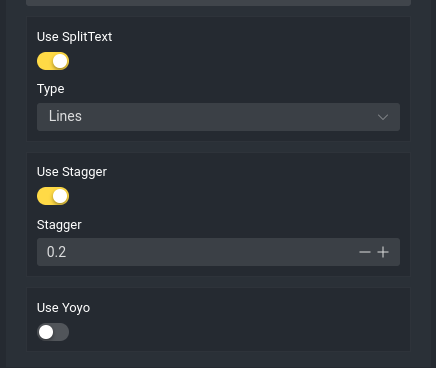This screenshot has width=436, height=368.
Task: Disable the Use Stagger switch
Action: [53, 196]
